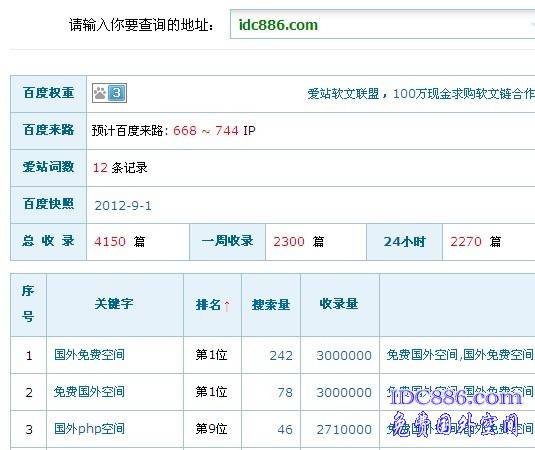Click the 2012-9-1 Baidu snapshot date
The height and width of the screenshot is (450, 535).
tap(123, 206)
